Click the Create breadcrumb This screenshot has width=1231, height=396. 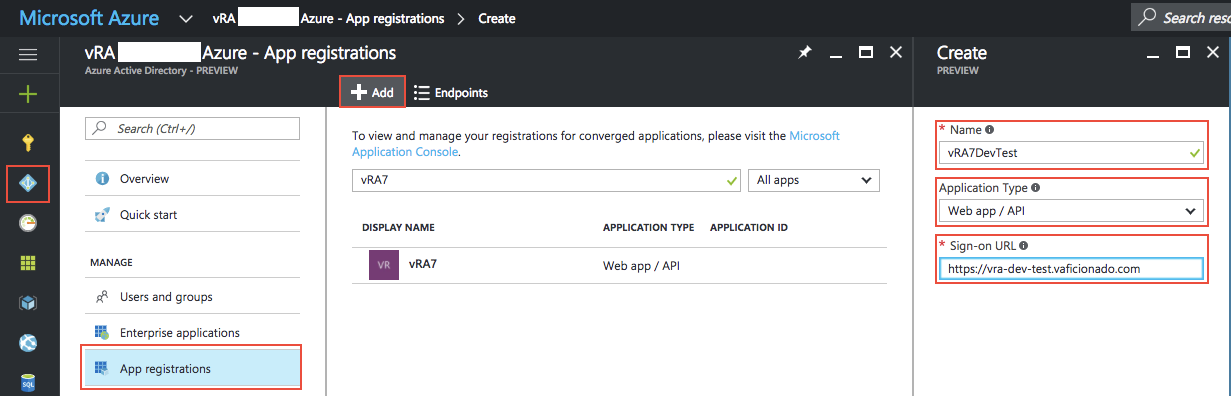pyautogui.click(x=497, y=18)
